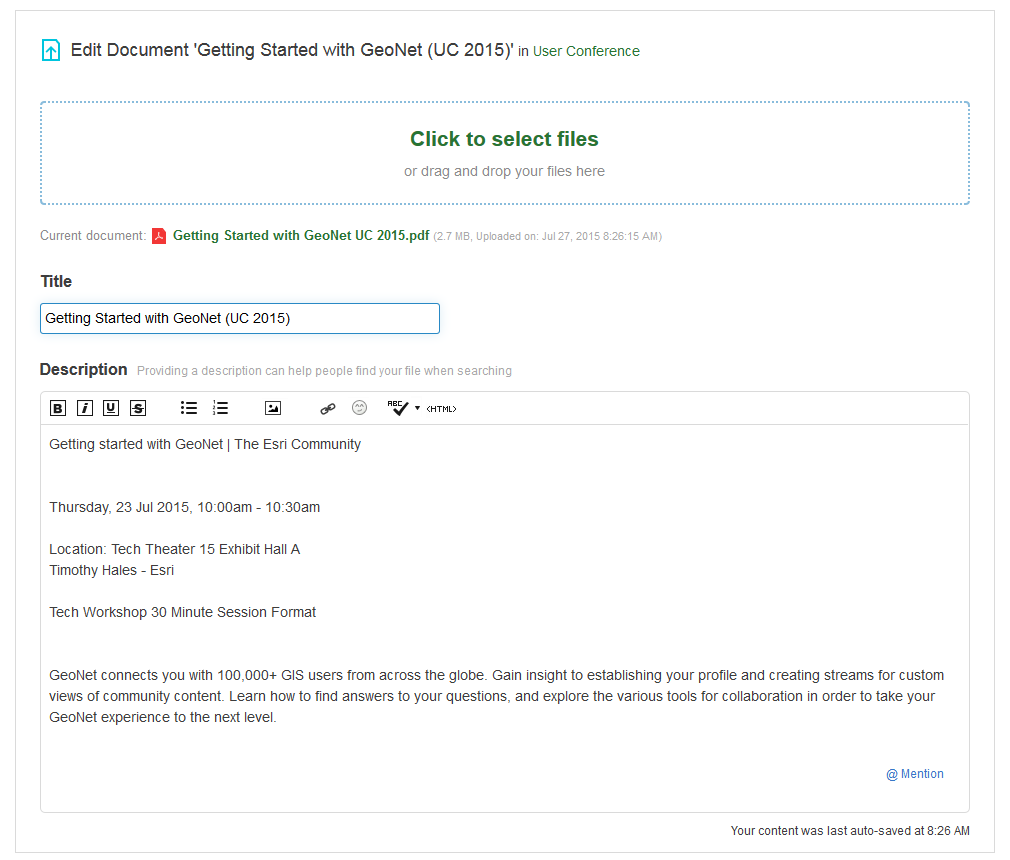Open Getting Started with GeoNet UC 2015.pdf

click(301, 236)
